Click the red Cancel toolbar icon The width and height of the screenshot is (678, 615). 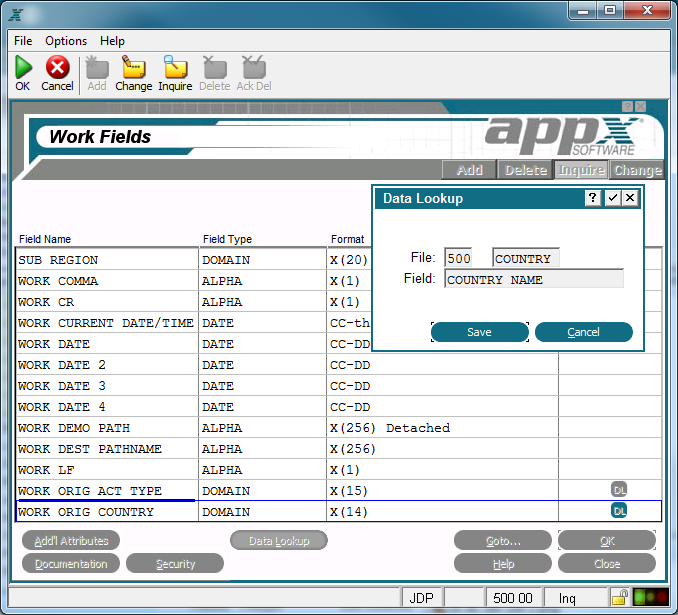click(x=58, y=67)
